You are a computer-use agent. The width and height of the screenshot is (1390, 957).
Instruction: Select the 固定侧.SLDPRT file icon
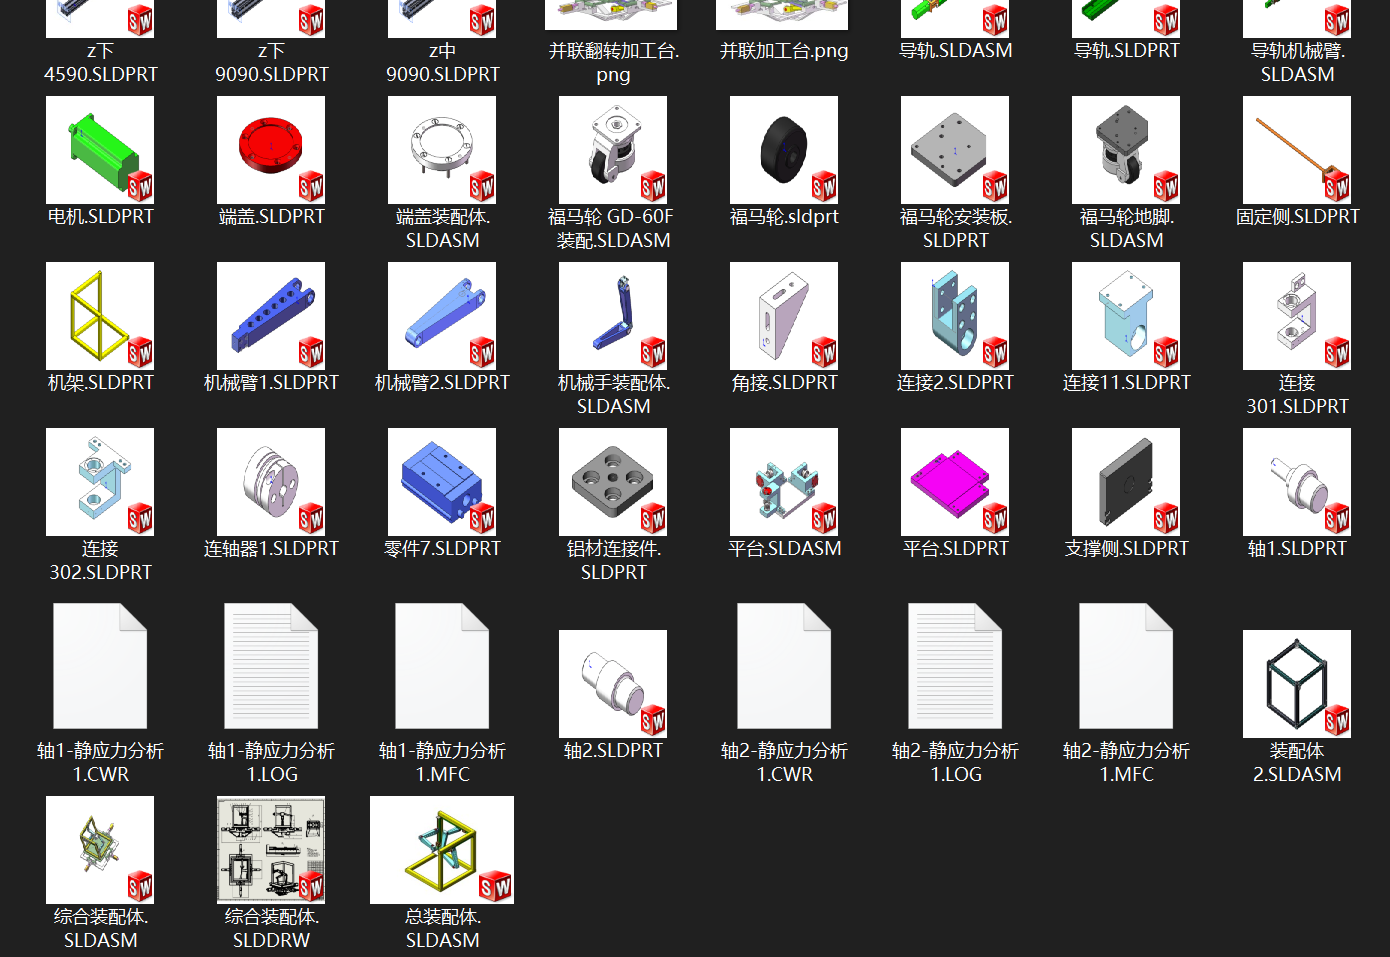point(1297,150)
